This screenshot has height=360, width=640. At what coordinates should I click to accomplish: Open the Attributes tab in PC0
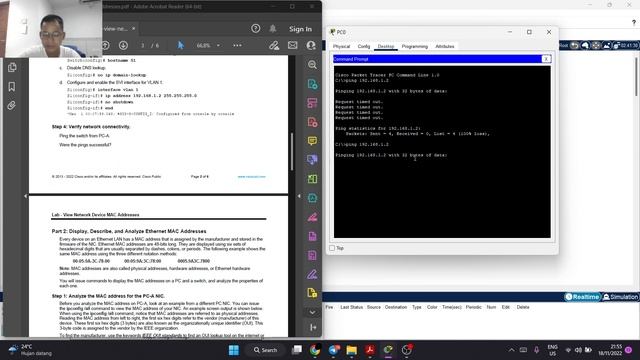(444, 47)
